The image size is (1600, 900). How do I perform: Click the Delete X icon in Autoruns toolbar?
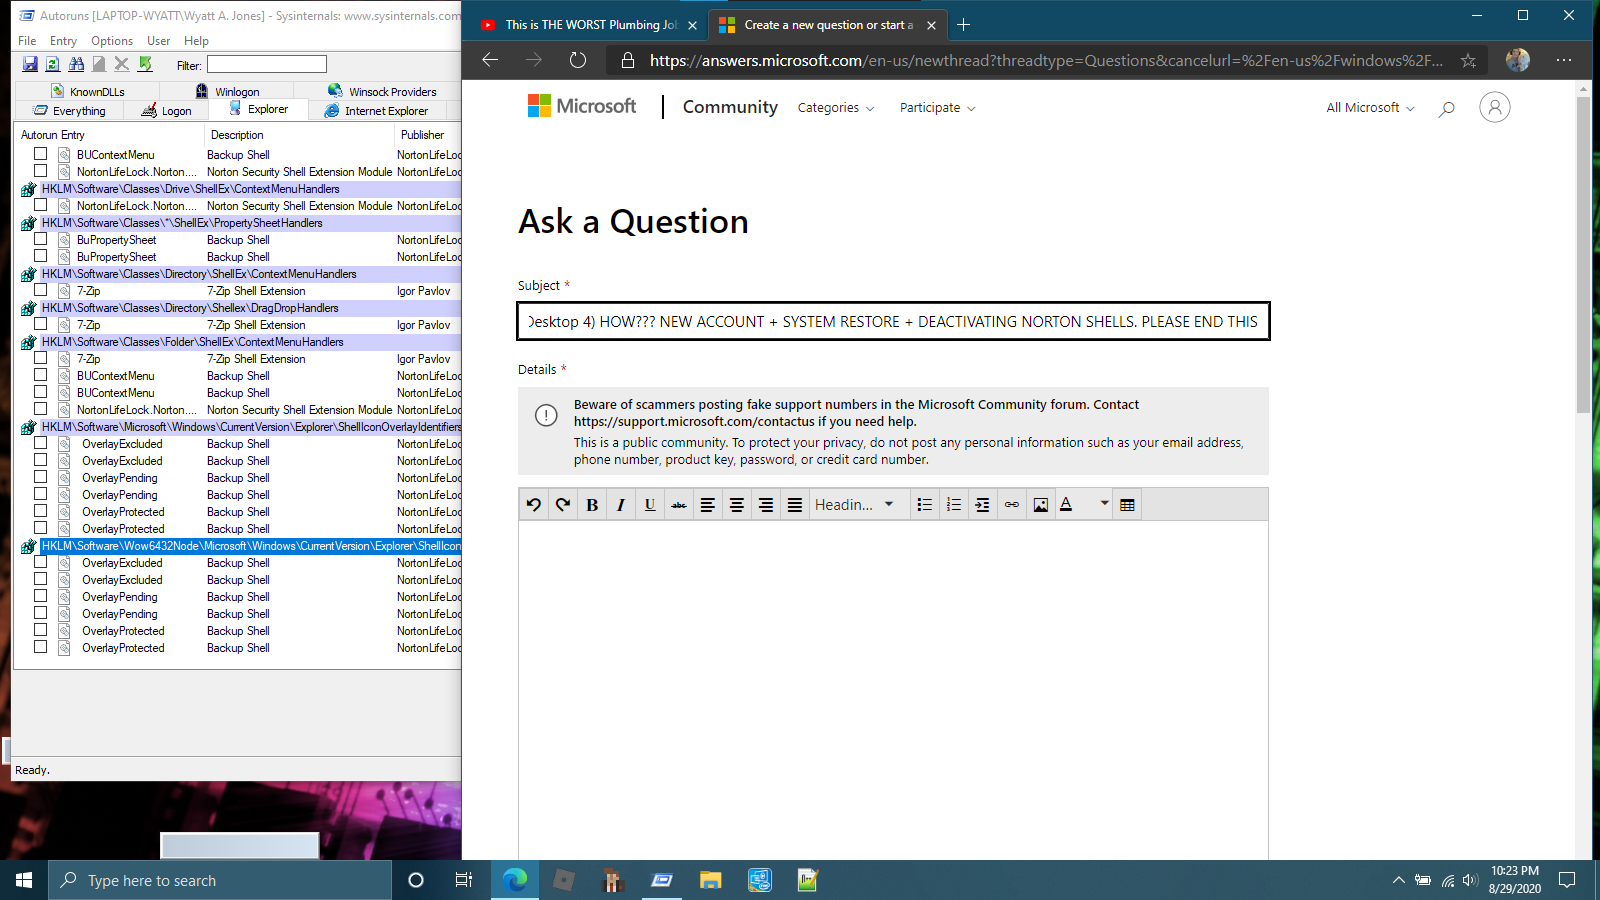[122, 64]
